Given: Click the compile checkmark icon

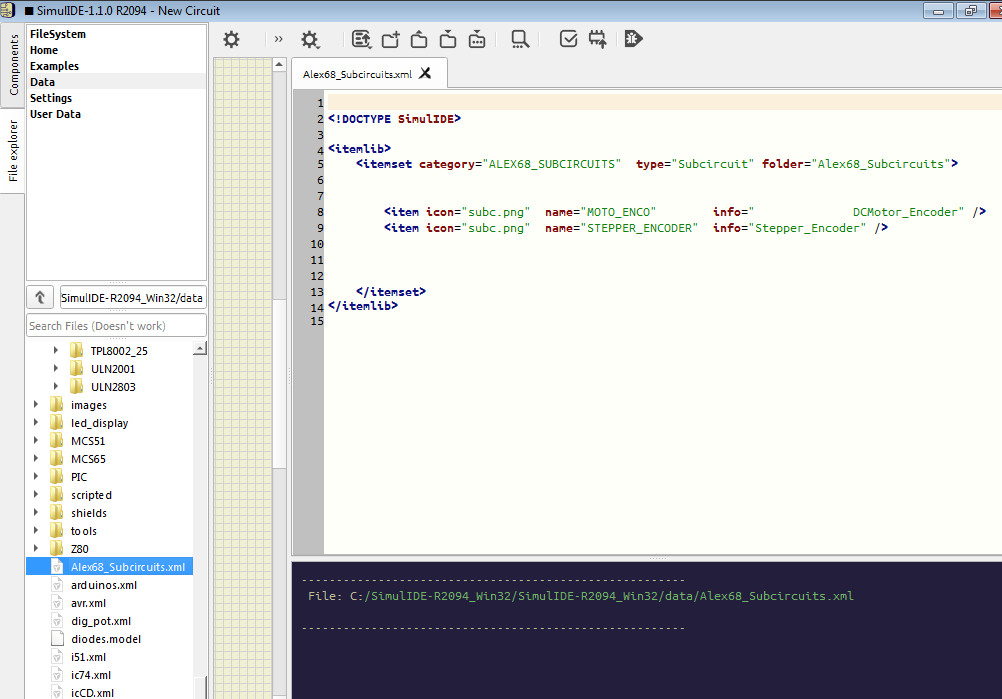Looking at the screenshot, I should click(568, 39).
